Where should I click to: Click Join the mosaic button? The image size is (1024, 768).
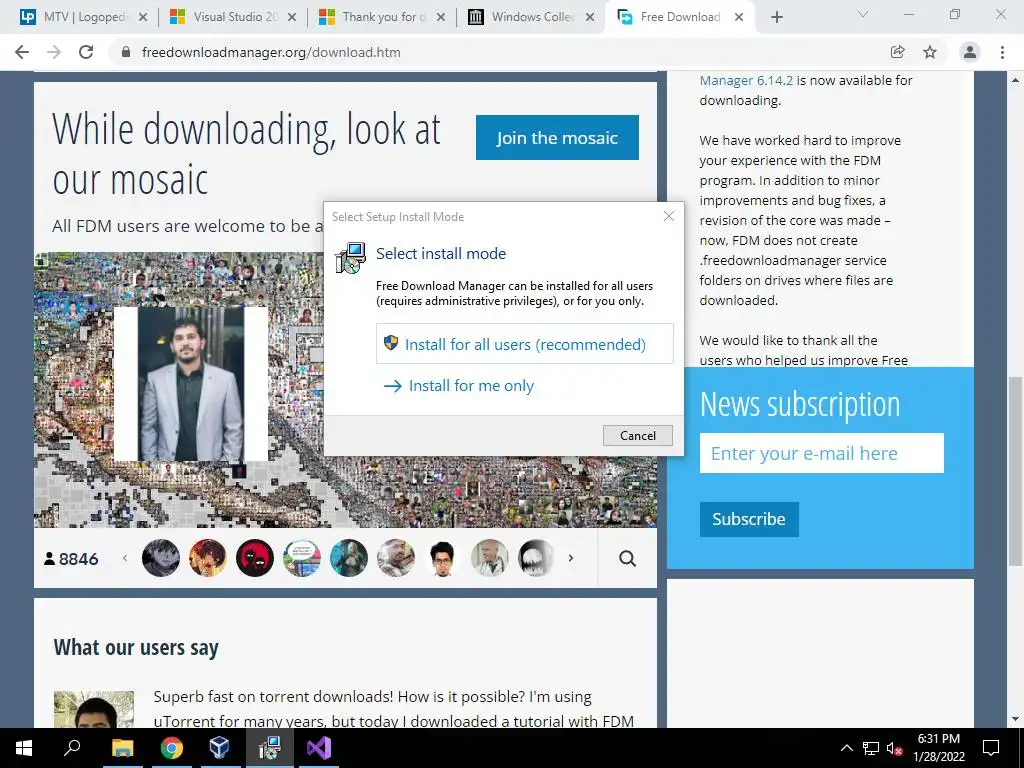[x=557, y=137]
